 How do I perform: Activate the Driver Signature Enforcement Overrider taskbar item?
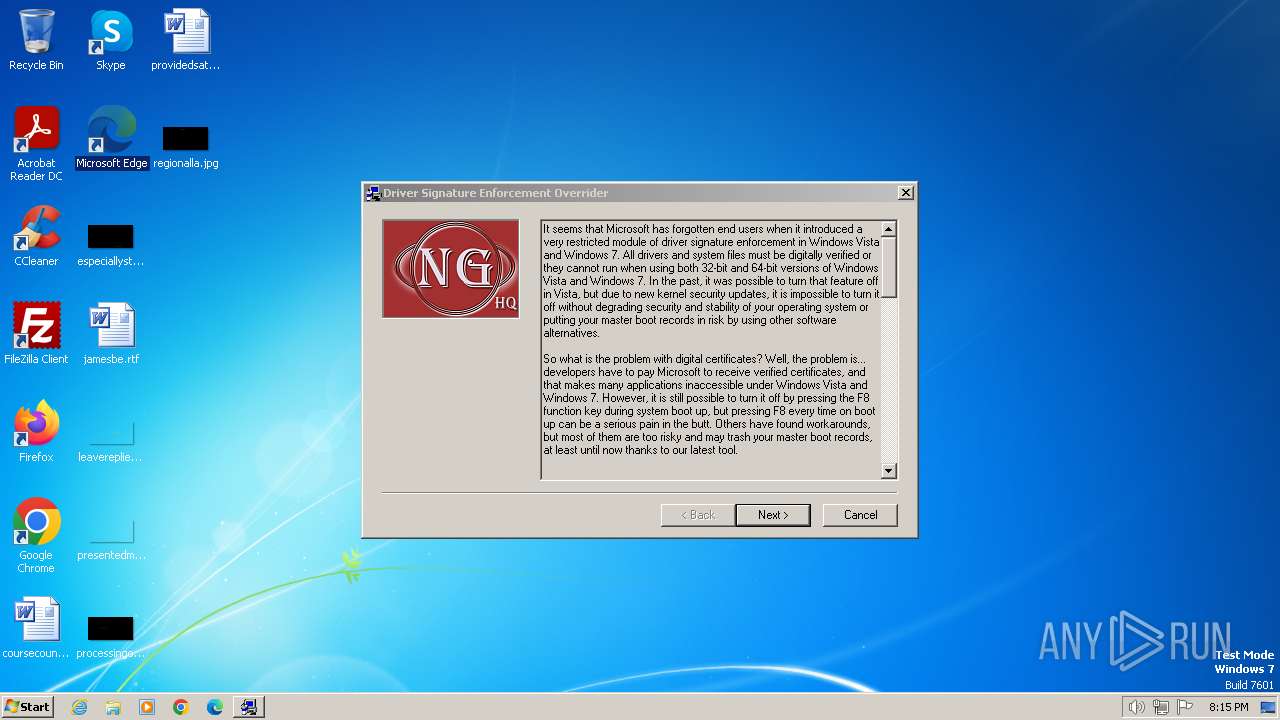249,707
